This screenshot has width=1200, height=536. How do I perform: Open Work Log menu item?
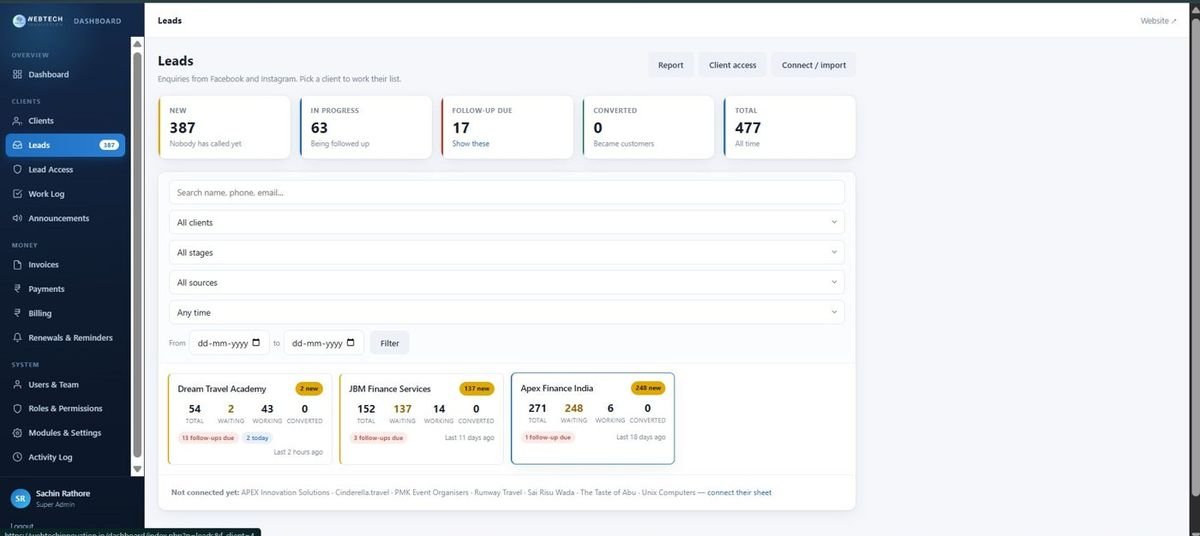pos(65,194)
